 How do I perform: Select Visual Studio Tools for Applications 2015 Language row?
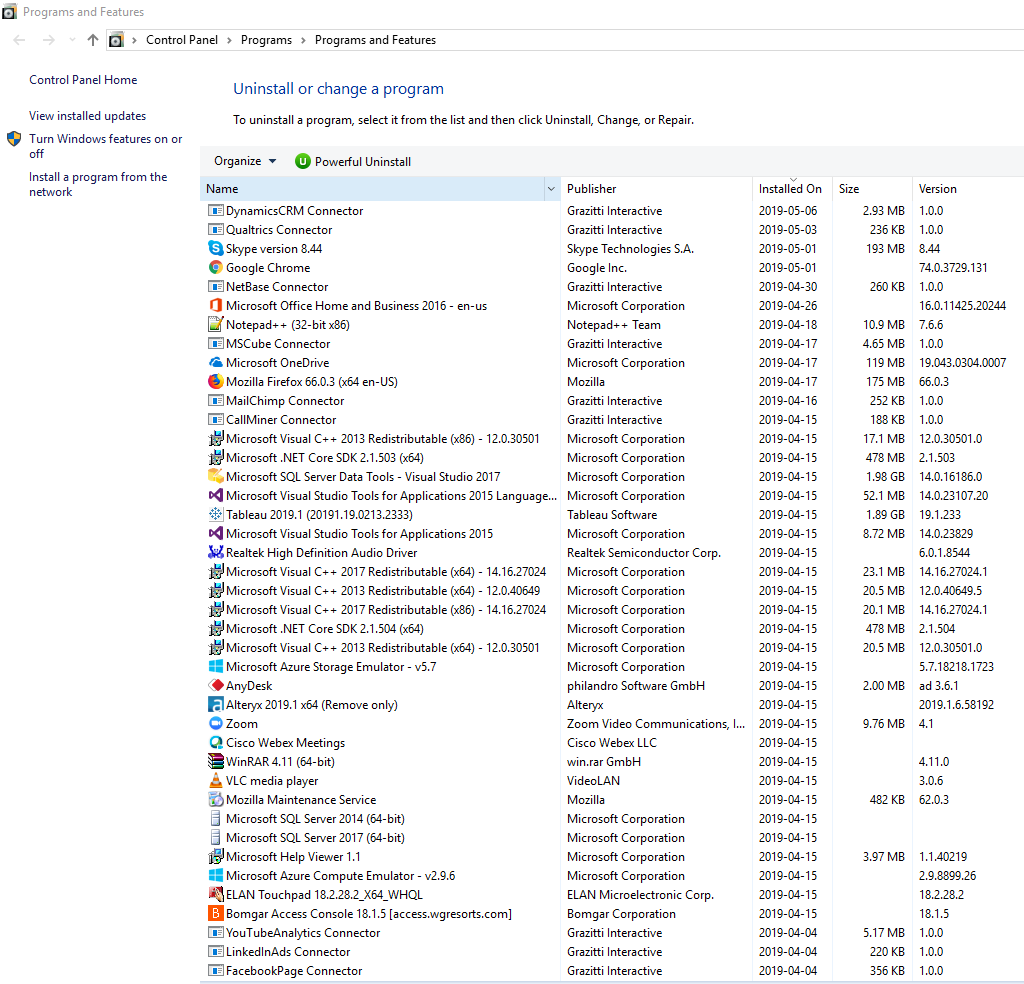click(x=612, y=496)
